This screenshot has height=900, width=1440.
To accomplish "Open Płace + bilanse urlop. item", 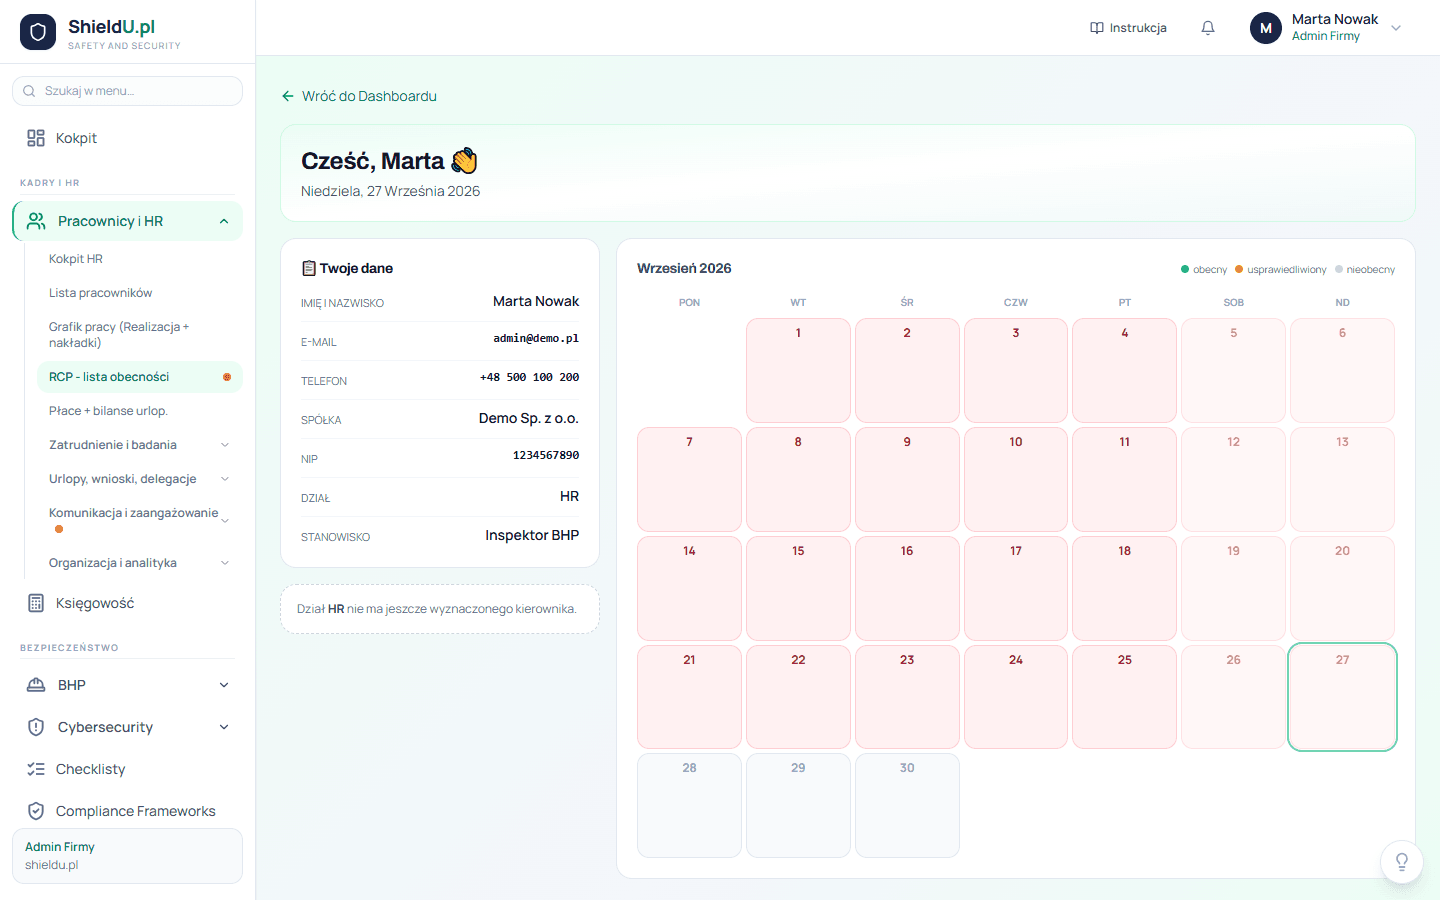I will (x=139, y=411).
